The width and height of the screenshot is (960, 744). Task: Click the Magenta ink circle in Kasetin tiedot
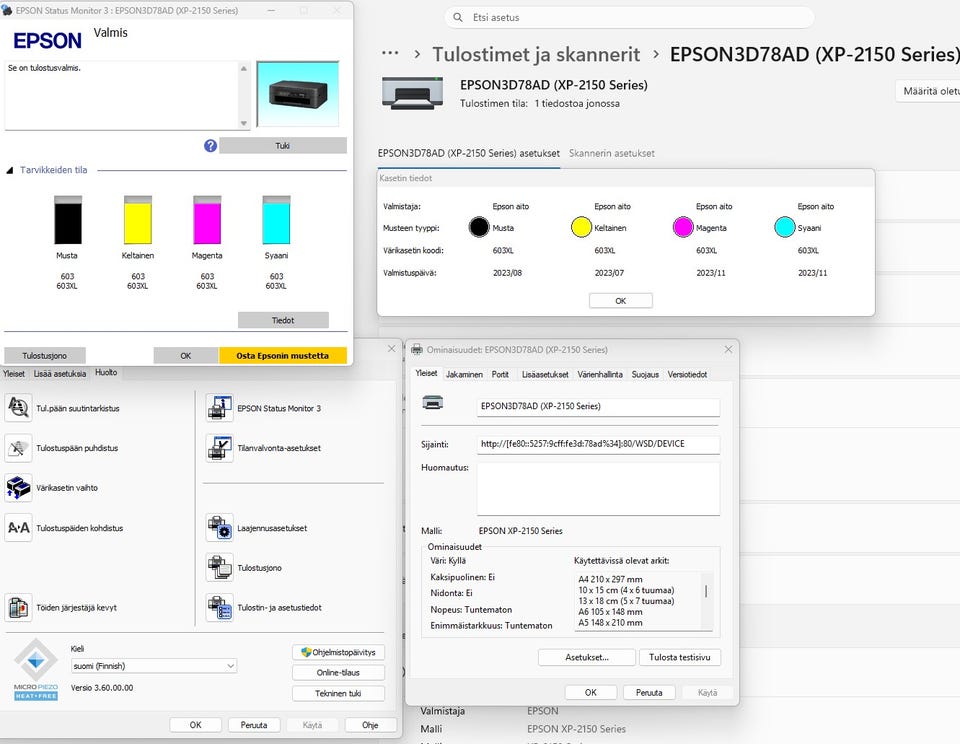pyautogui.click(x=683, y=227)
